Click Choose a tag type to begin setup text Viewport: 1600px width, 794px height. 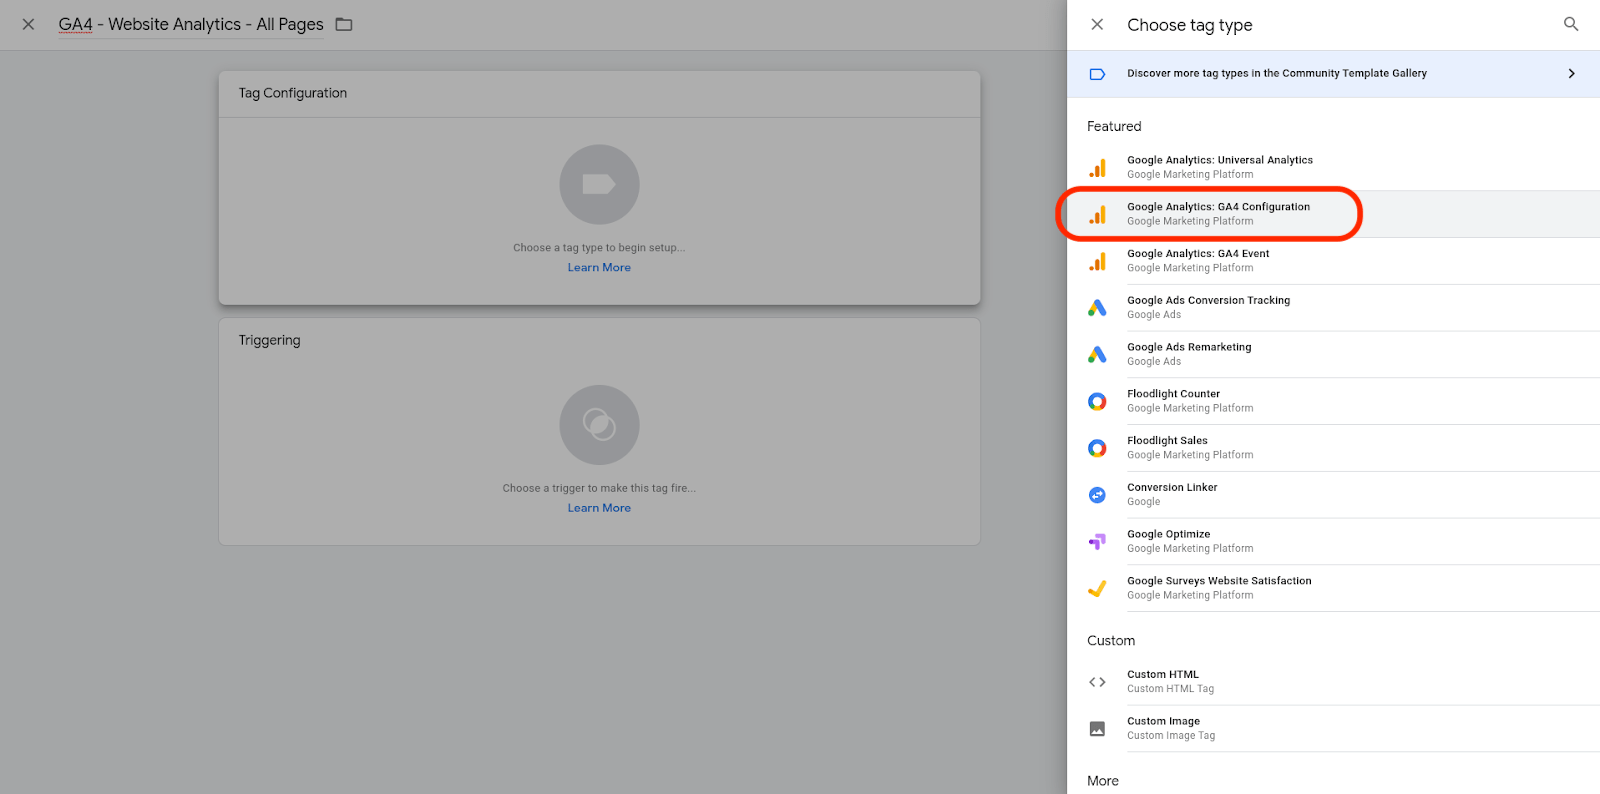coord(599,248)
